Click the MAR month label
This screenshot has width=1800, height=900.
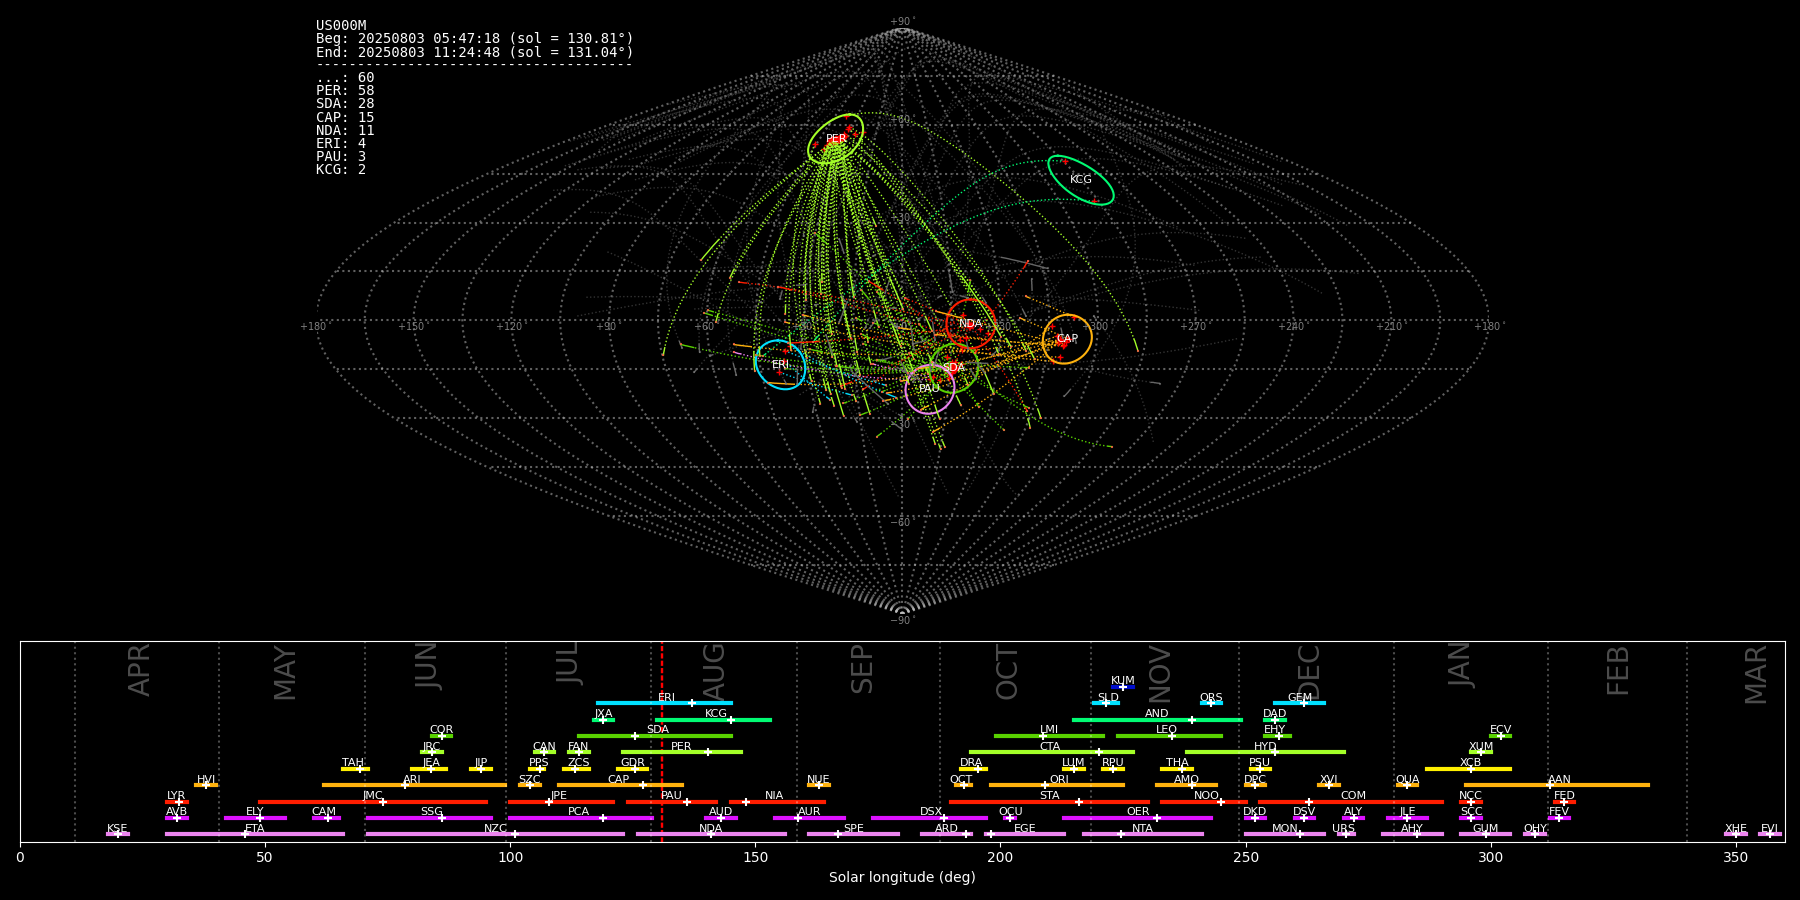tap(1756, 675)
